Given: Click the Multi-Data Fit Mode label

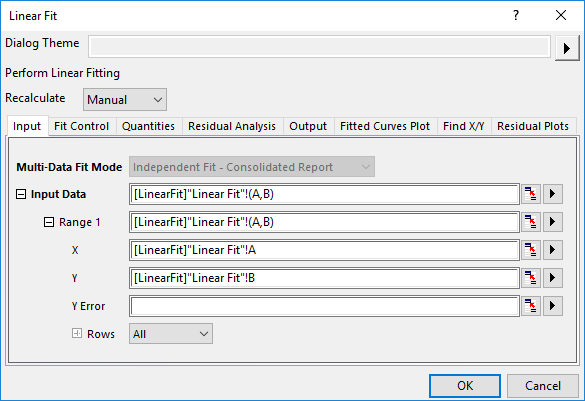Looking at the screenshot, I should (x=69, y=167).
